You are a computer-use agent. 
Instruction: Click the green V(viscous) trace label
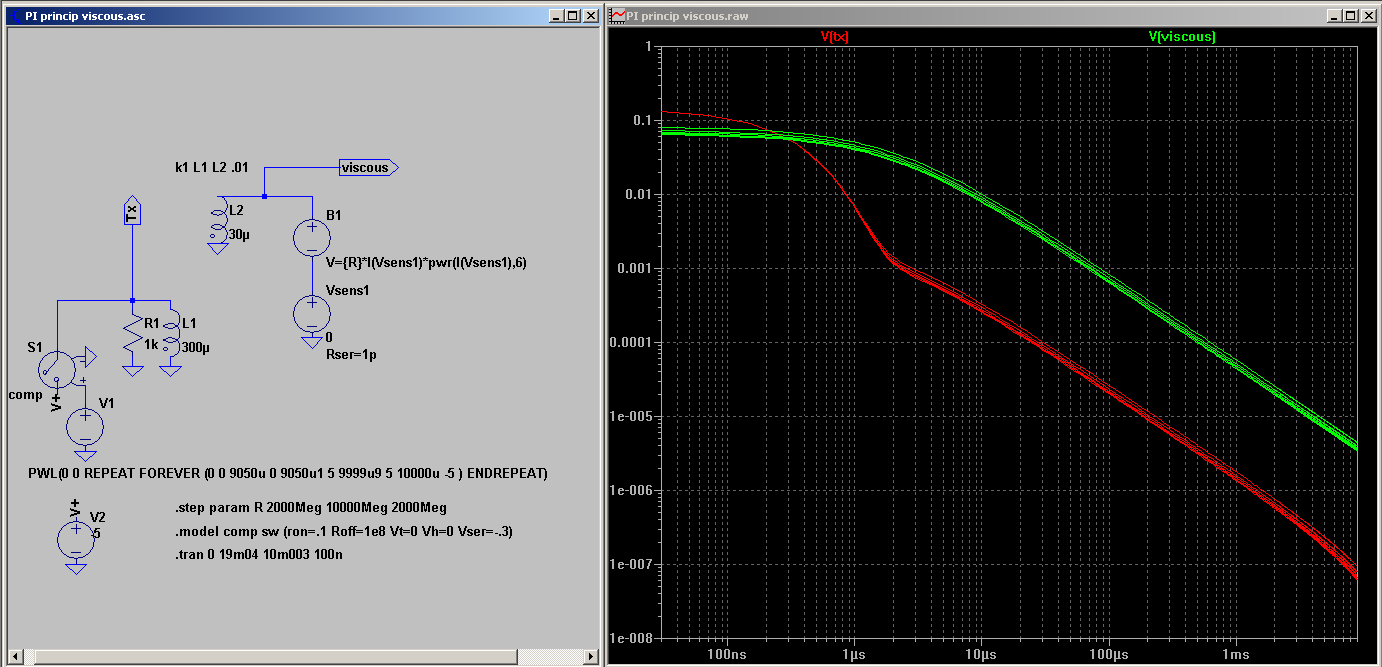pos(1182,36)
